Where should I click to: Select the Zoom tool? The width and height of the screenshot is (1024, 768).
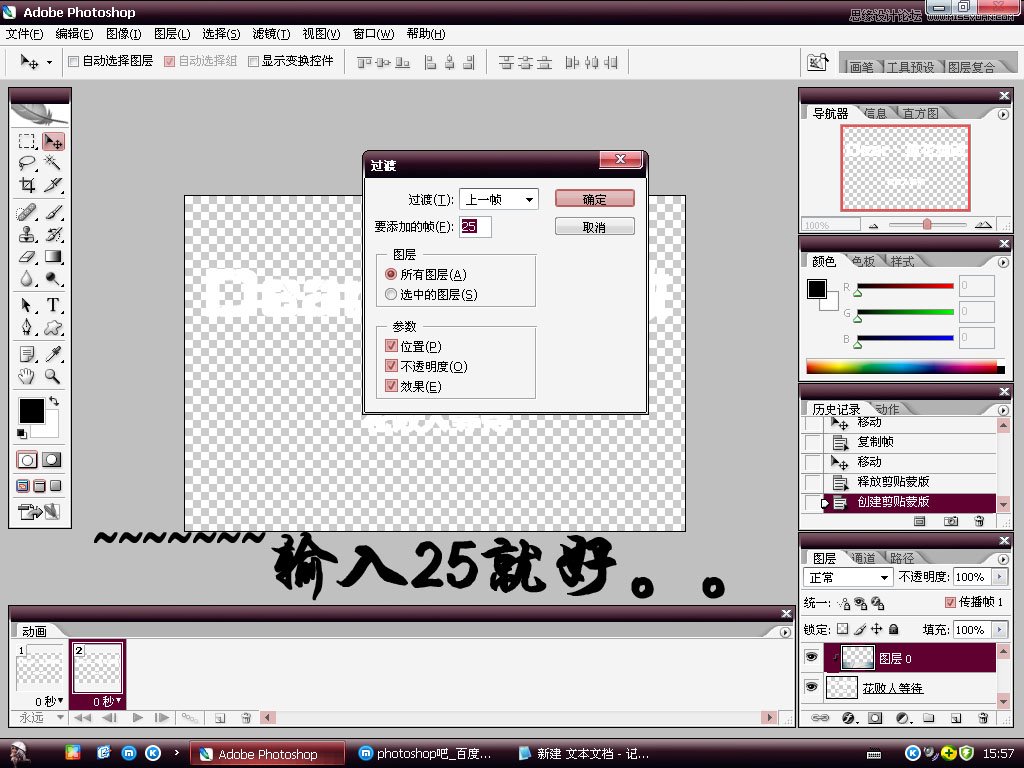pyautogui.click(x=53, y=376)
